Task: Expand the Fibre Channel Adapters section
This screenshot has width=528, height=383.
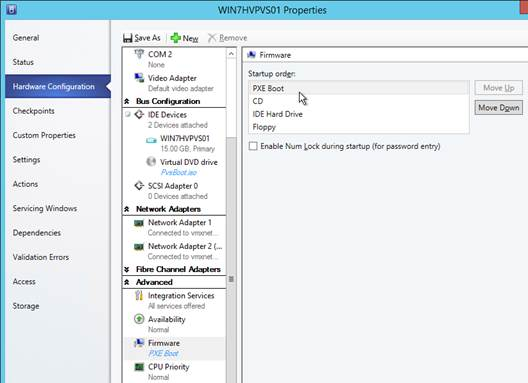Action: pyautogui.click(x=127, y=269)
